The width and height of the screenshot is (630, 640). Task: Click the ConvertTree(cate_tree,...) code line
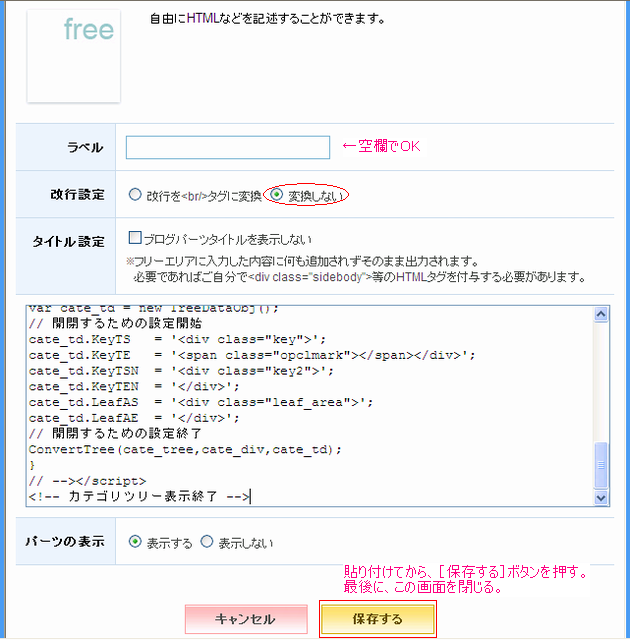click(185, 450)
